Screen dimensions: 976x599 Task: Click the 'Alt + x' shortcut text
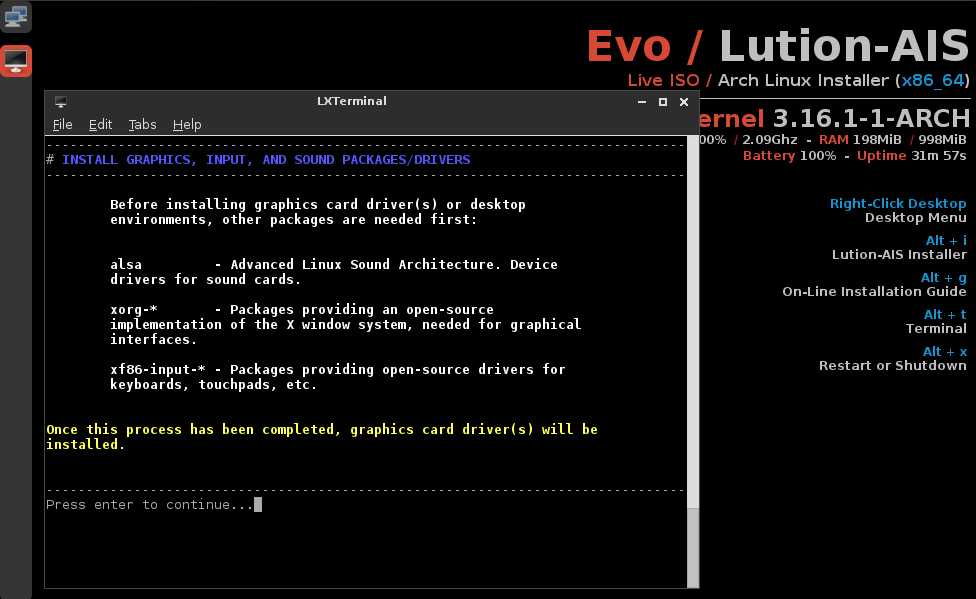pos(944,351)
